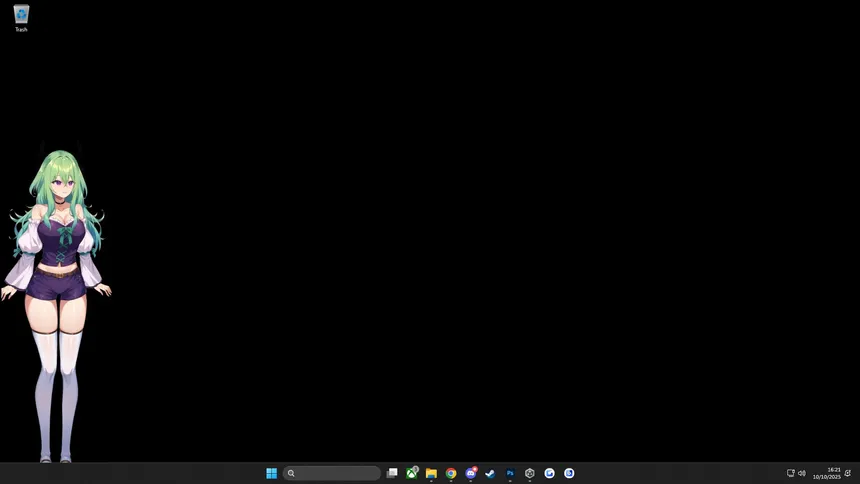
Task: Open Task View from the taskbar
Action: coord(392,473)
